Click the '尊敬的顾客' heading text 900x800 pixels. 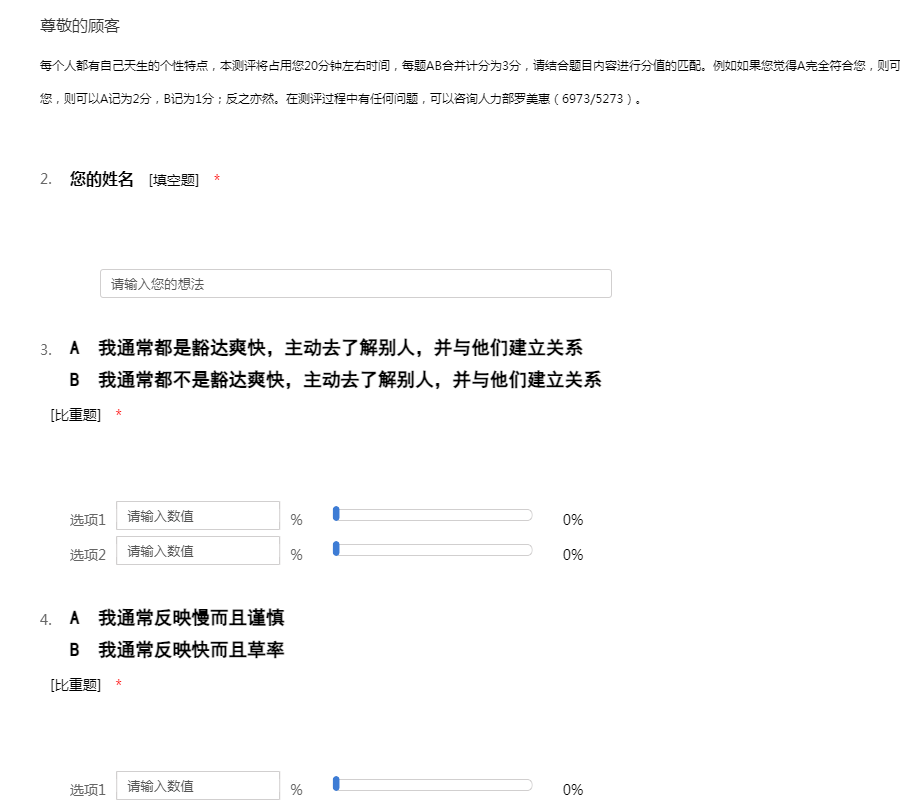click(80, 26)
